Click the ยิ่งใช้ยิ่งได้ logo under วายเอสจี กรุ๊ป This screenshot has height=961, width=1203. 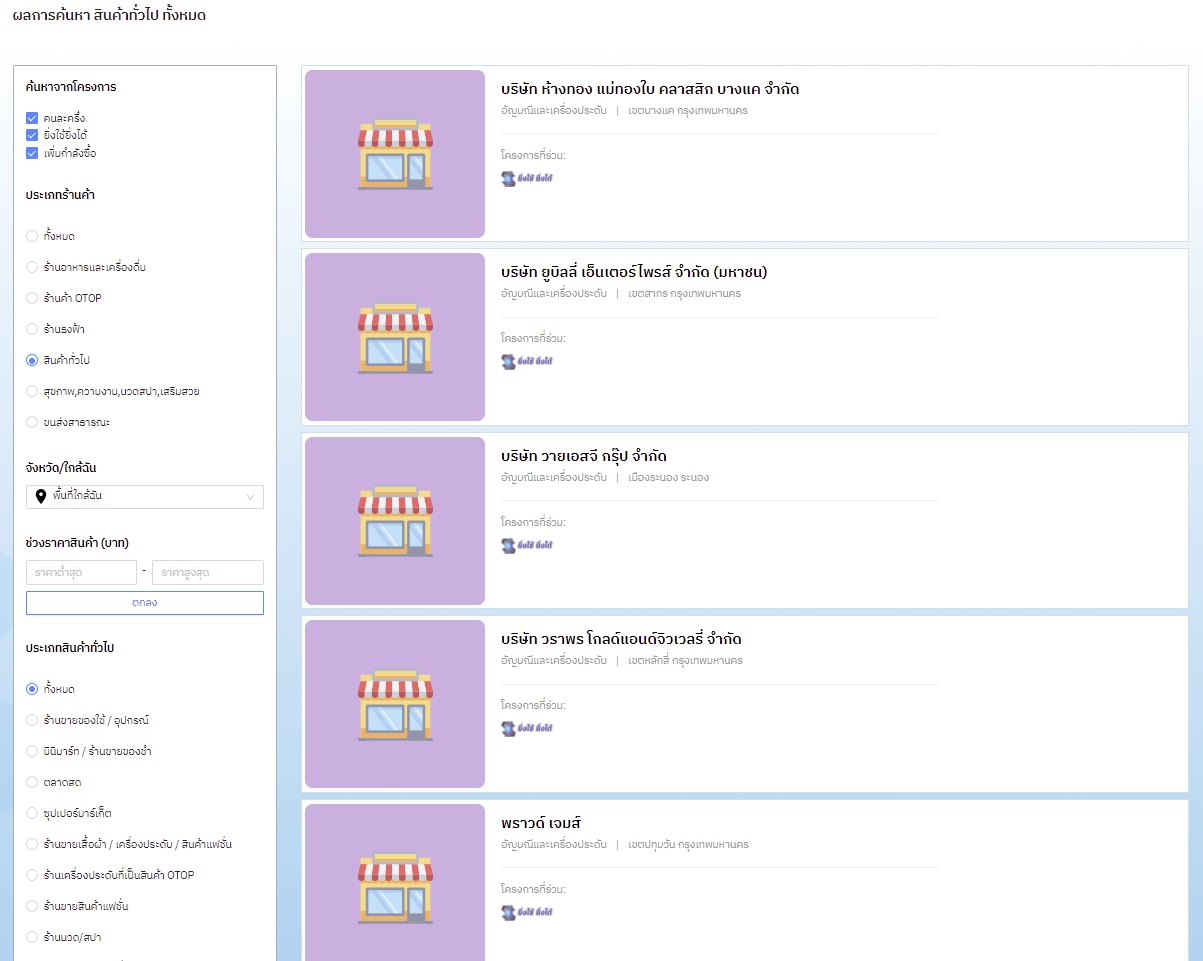pos(527,545)
